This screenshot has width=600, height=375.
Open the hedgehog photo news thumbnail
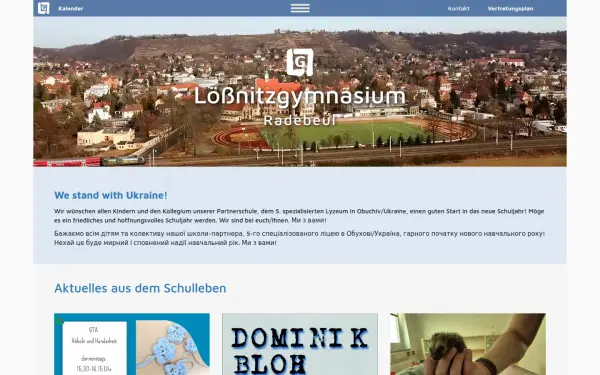tap(468, 344)
